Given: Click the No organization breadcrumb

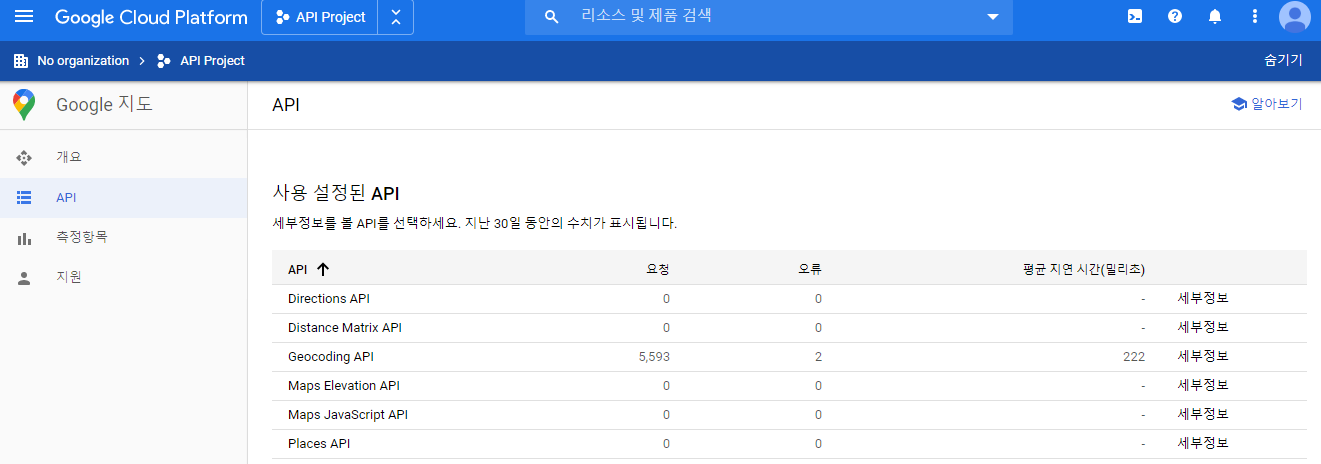Looking at the screenshot, I should [83, 61].
